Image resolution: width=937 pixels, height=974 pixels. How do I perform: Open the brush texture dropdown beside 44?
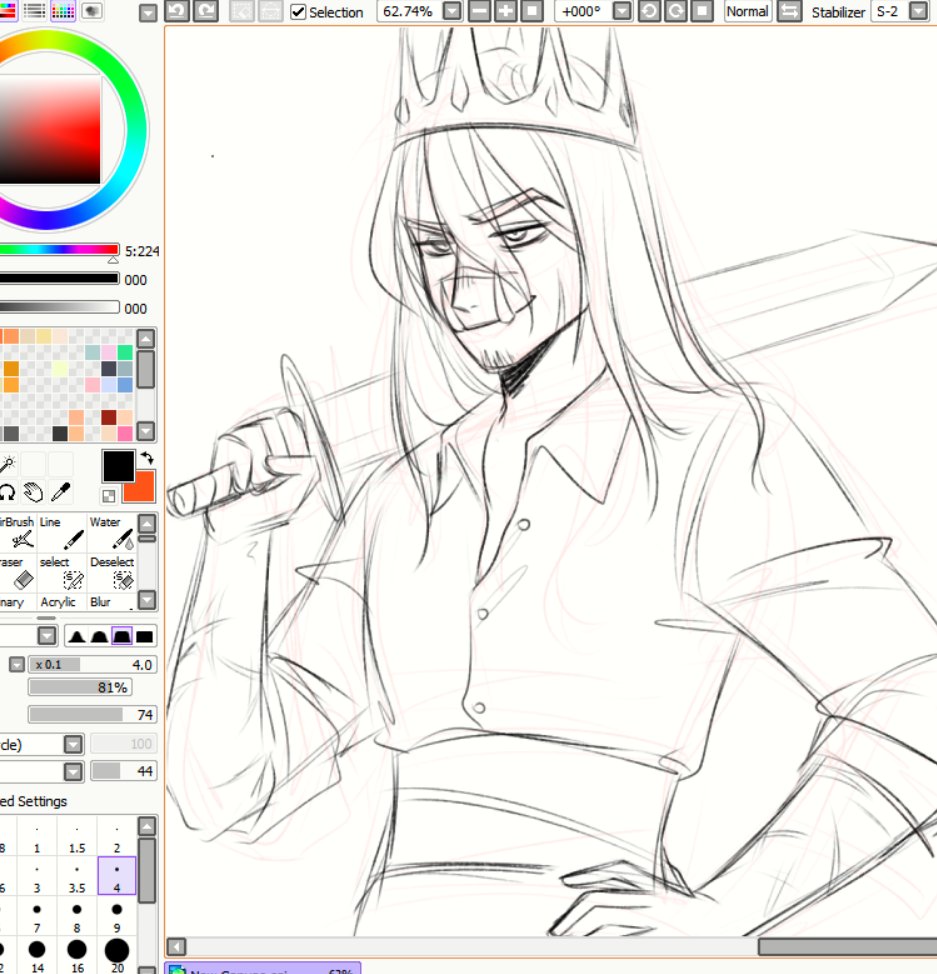click(73, 771)
